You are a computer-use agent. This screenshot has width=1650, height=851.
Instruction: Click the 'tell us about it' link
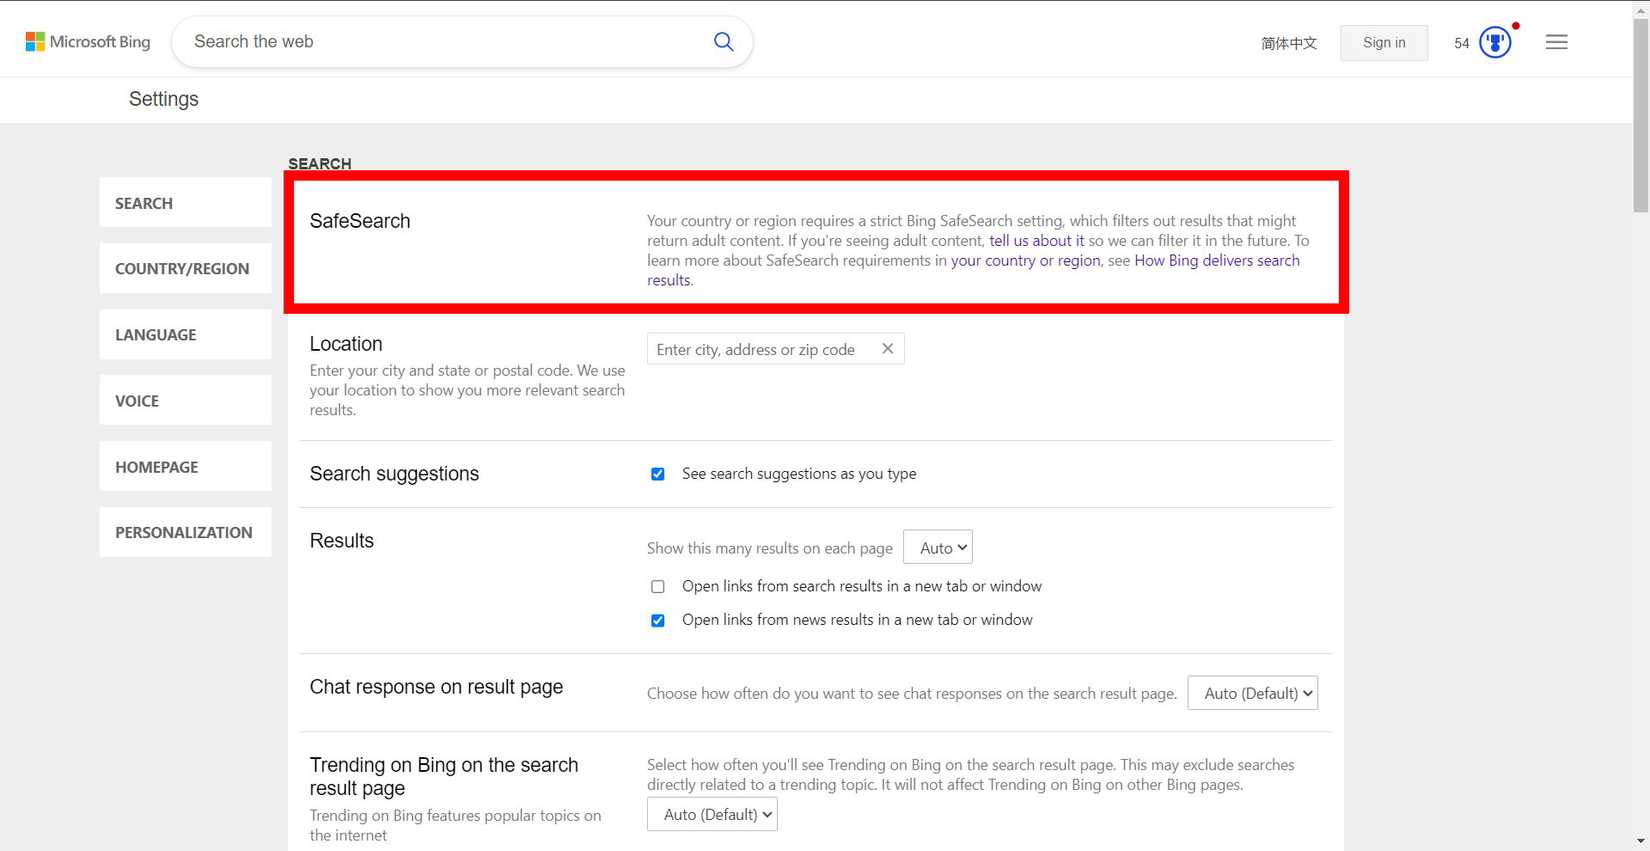(1036, 241)
